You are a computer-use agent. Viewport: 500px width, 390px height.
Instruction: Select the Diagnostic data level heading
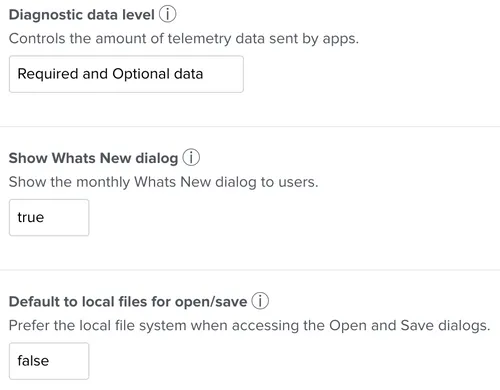pos(82,15)
